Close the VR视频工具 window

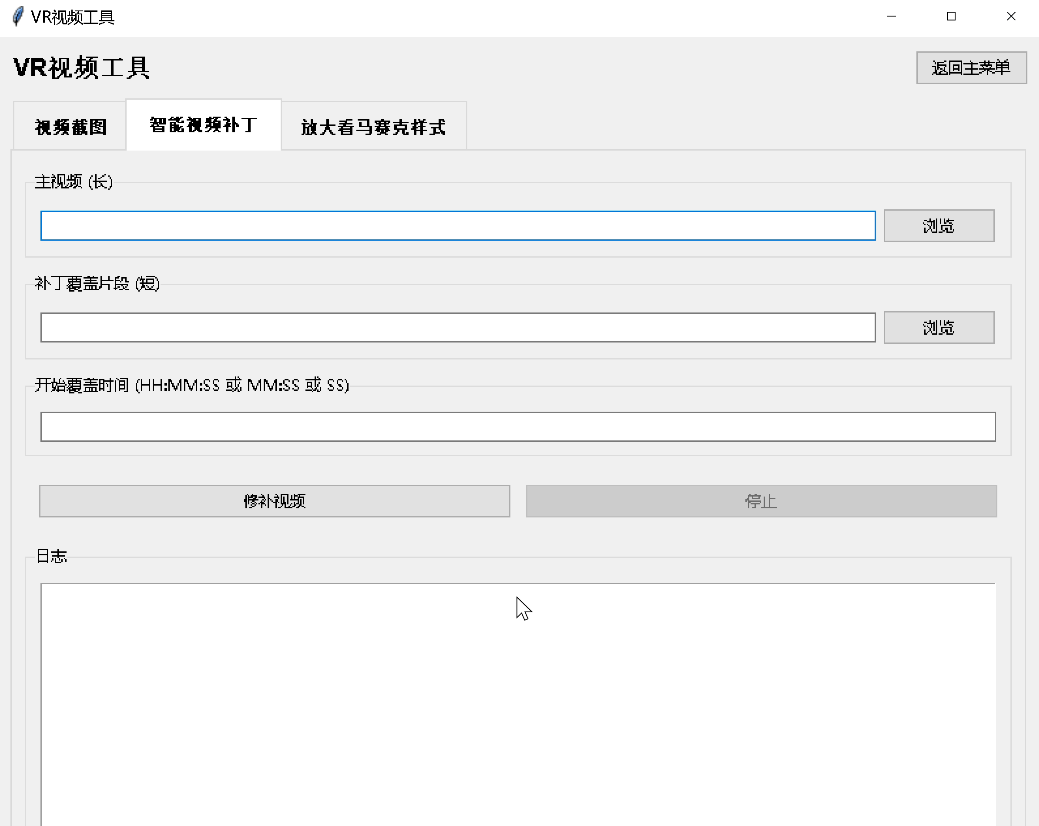pyautogui.click(x=1011, y=17)
